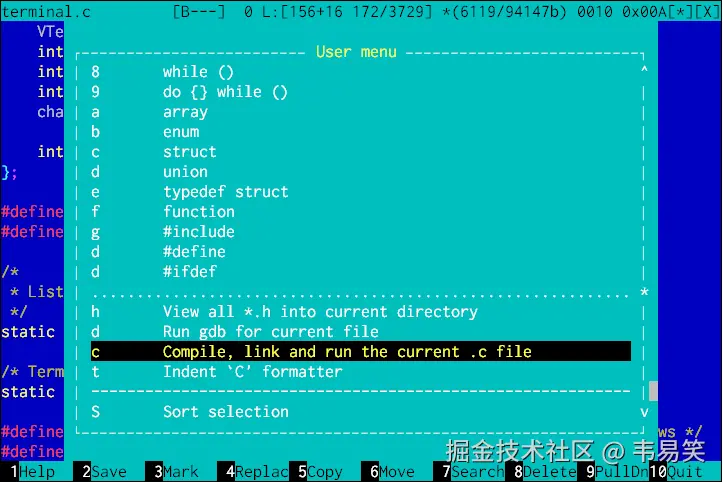The image size is (723, 482).
Task: Select 'Compile, link and run' menu entry
Action: coord(361,352)
